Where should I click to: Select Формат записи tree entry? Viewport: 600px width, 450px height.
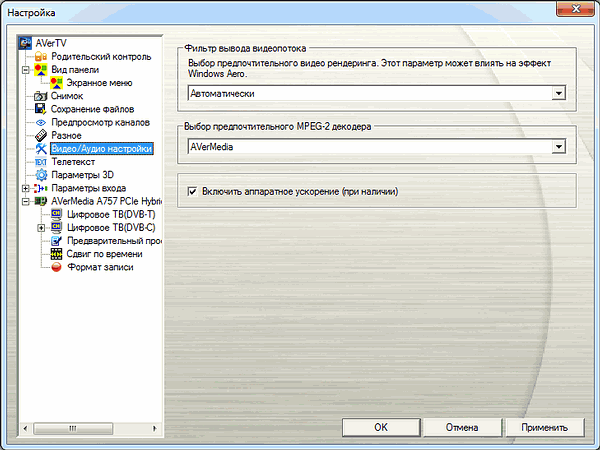pos(100,267)
